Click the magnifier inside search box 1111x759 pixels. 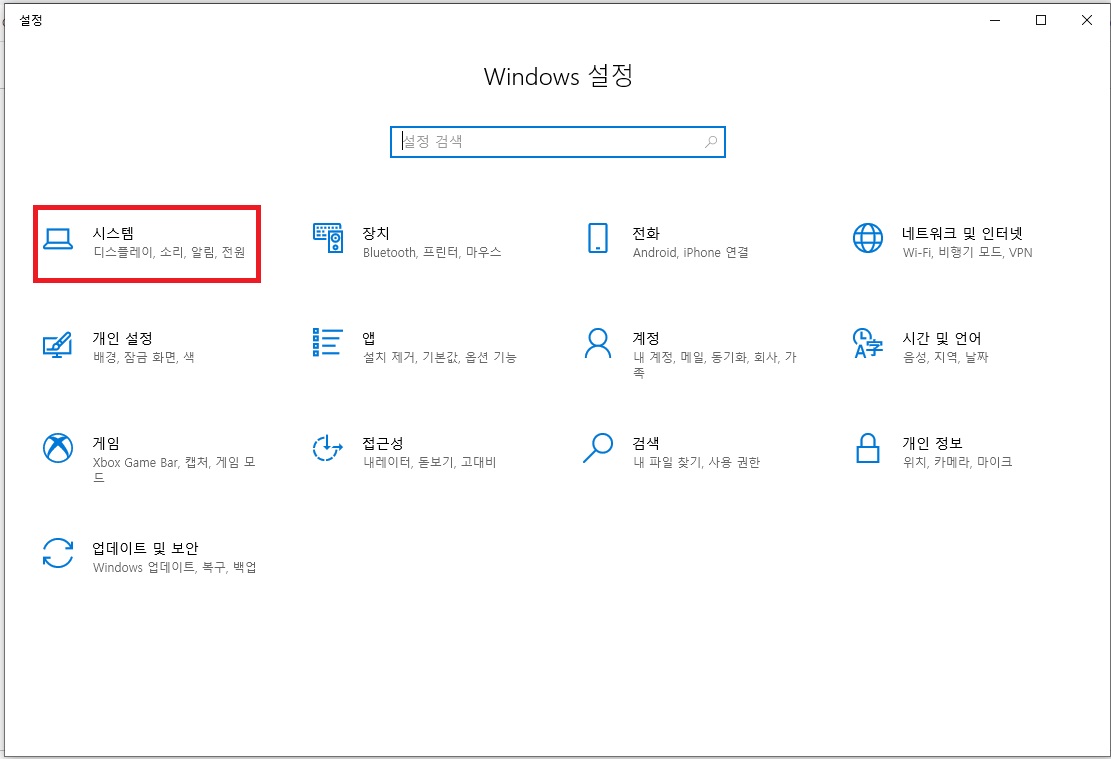(711, 142)
